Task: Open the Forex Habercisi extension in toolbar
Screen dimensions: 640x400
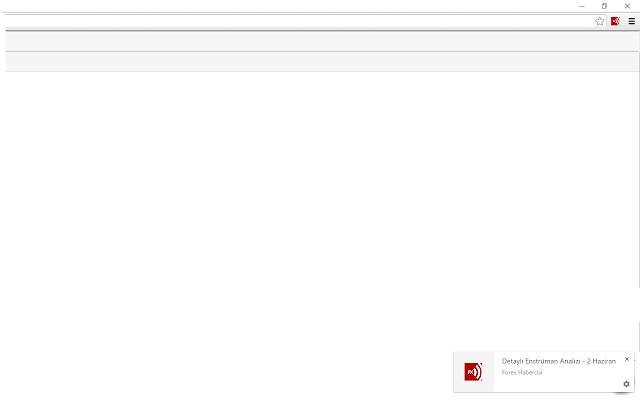Action: (x=615, y=21)
